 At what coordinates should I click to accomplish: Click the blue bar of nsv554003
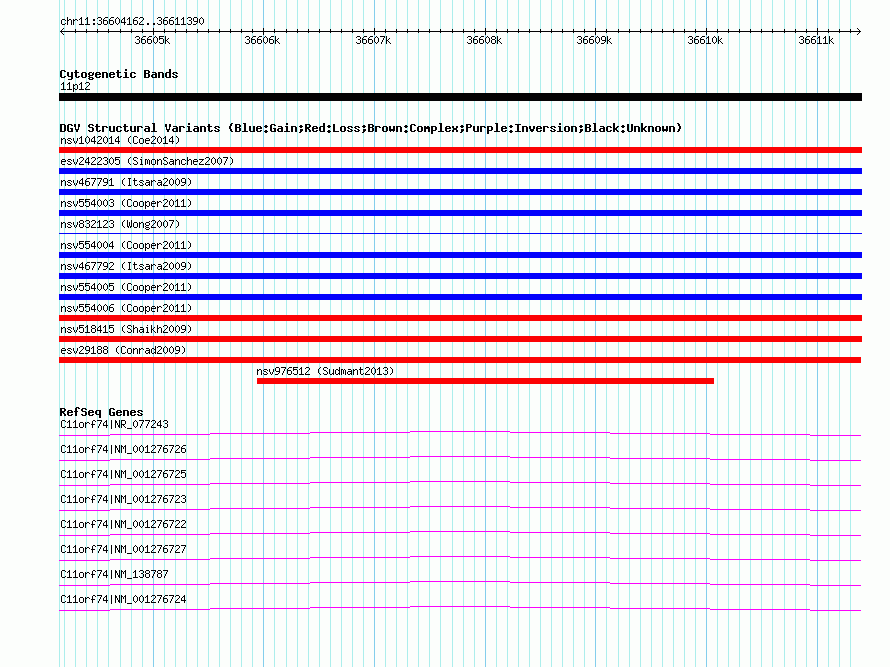(x=460, y=213)
